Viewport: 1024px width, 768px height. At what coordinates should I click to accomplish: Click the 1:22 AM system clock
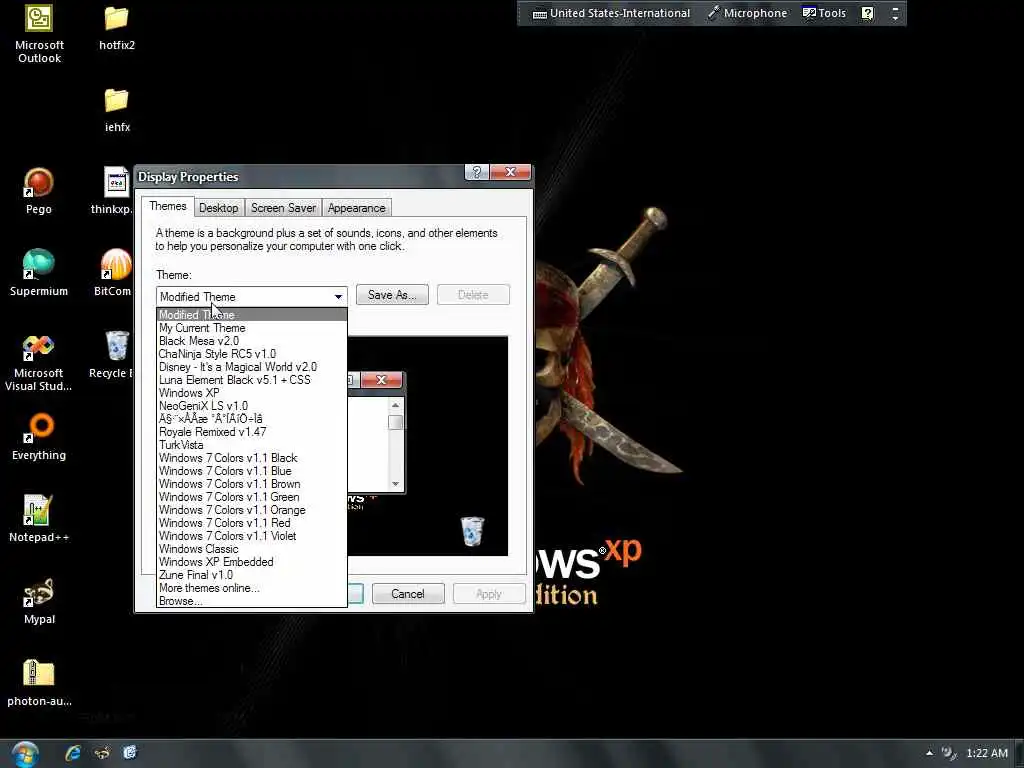tap(987, 753)
